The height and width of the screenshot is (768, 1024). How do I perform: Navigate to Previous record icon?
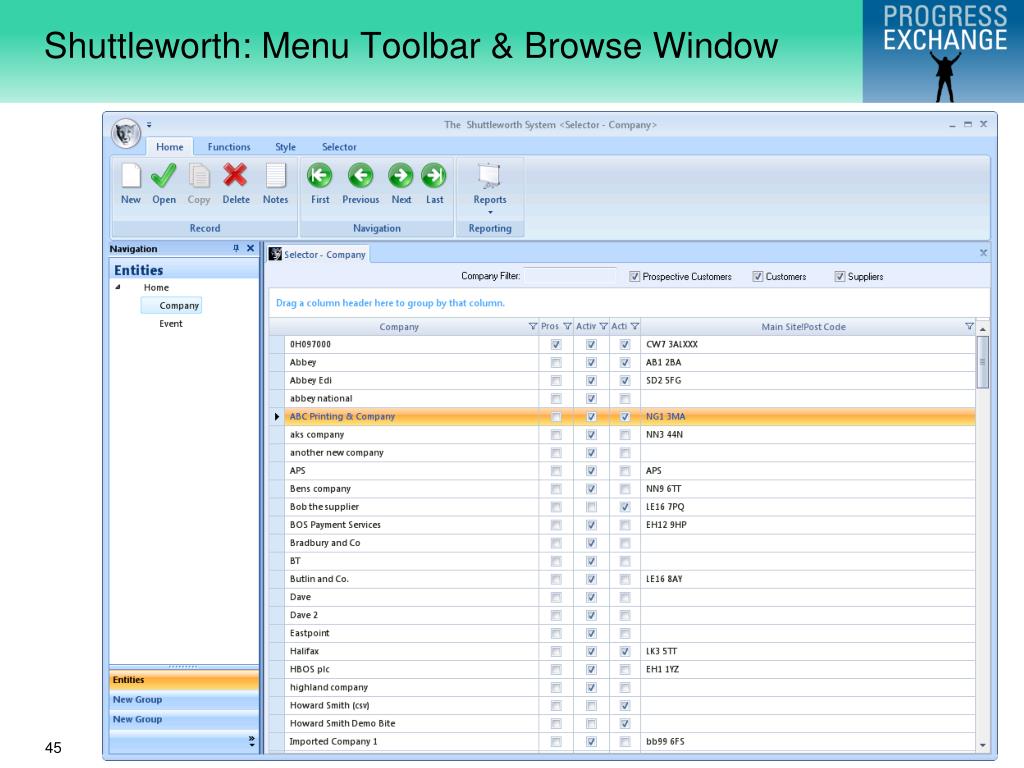[360, 177]
